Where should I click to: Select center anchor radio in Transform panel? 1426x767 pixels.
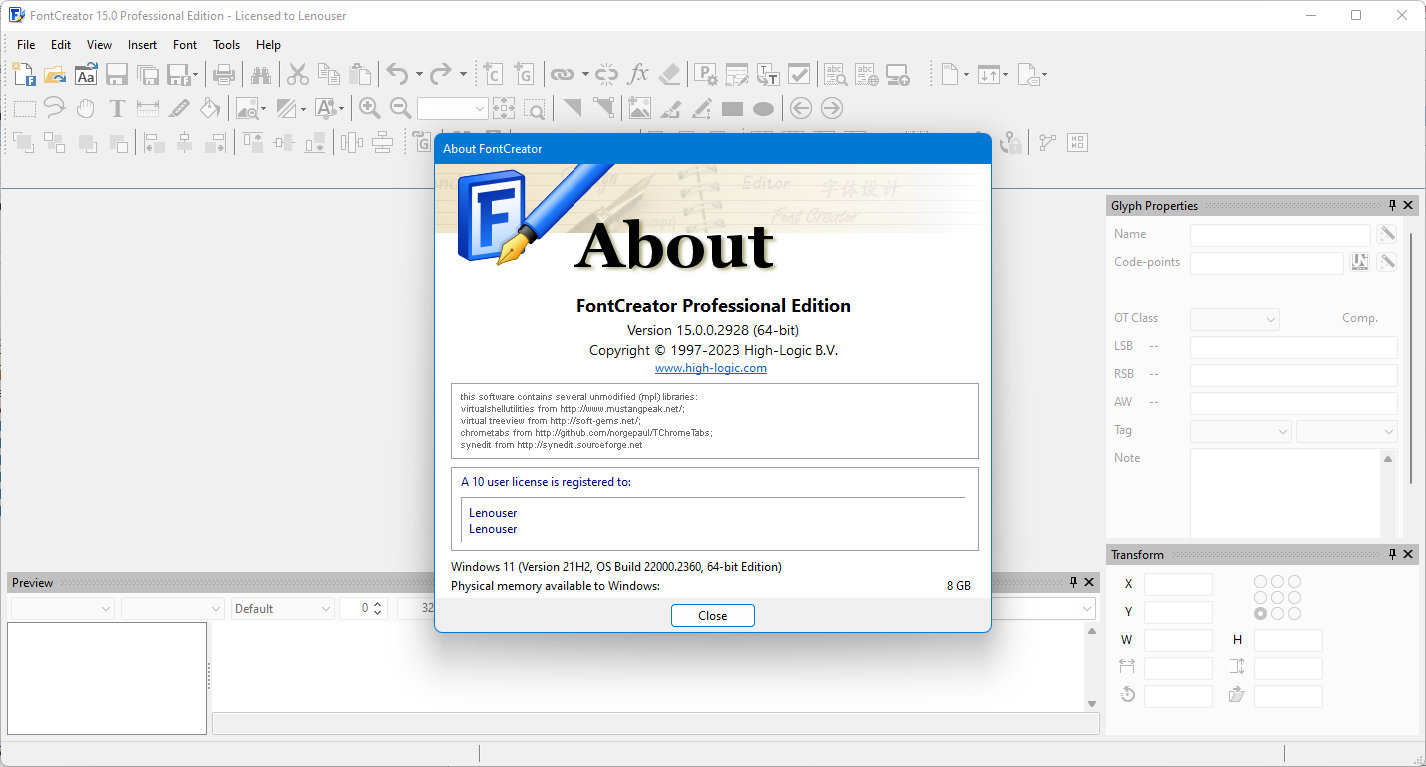click(1277, 597)
